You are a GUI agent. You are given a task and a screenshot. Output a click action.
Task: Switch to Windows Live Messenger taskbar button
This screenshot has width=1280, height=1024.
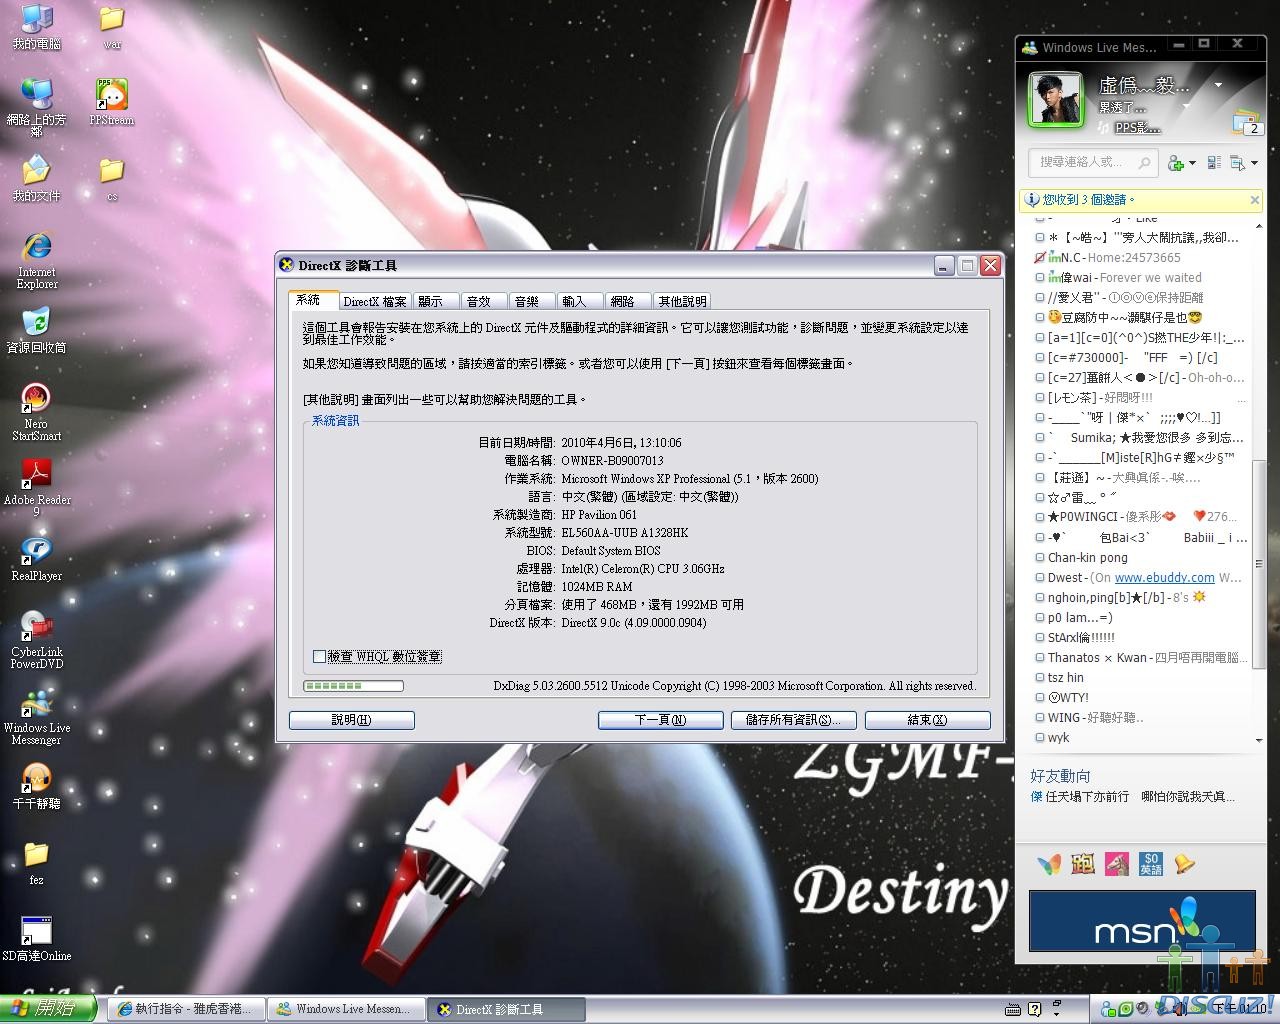point(347,1010)
